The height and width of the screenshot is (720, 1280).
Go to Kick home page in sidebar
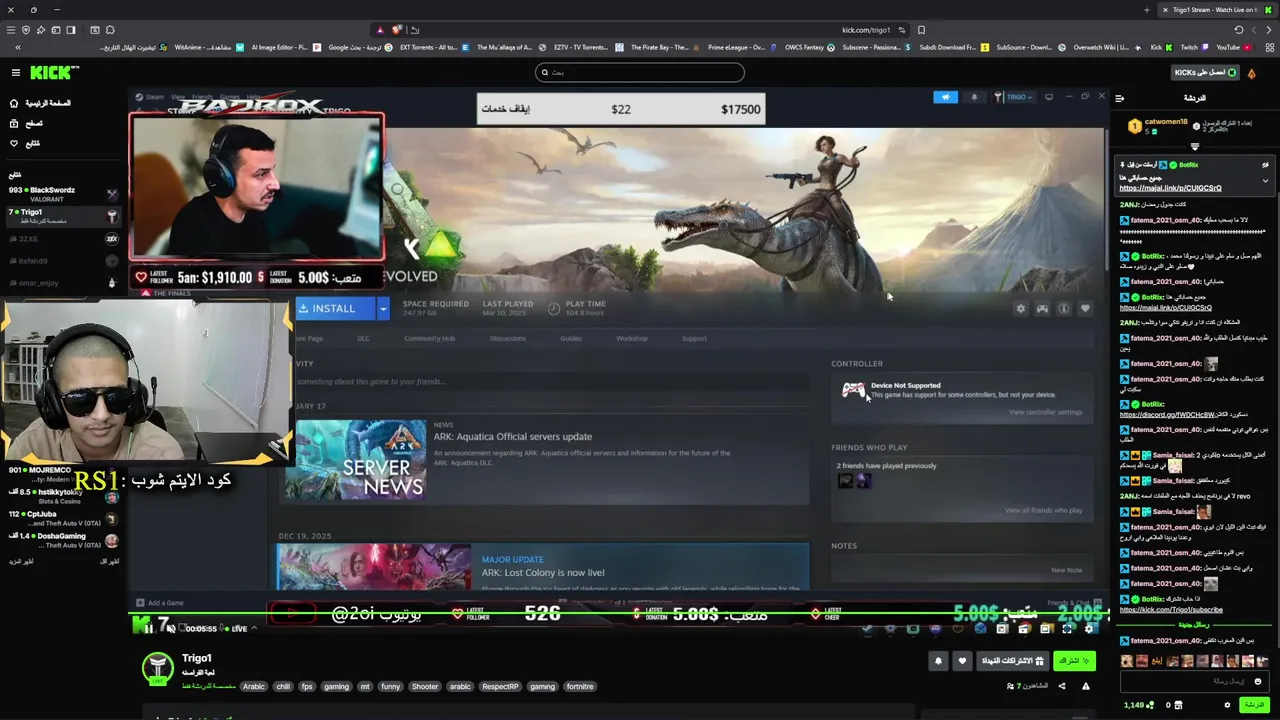point(41,103)
